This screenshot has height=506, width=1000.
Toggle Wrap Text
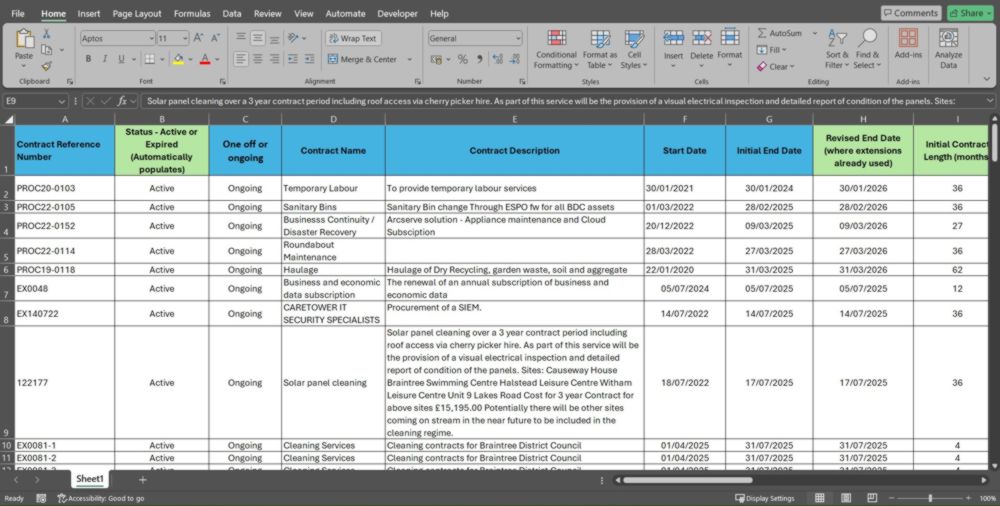click(353, 38)
